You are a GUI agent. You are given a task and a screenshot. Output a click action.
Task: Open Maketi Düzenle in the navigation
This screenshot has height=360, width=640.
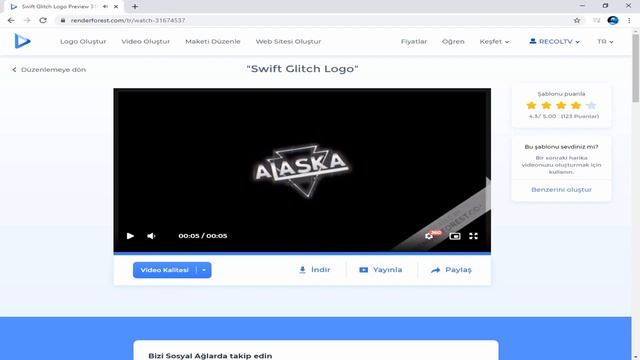click(x=213, y=42)
